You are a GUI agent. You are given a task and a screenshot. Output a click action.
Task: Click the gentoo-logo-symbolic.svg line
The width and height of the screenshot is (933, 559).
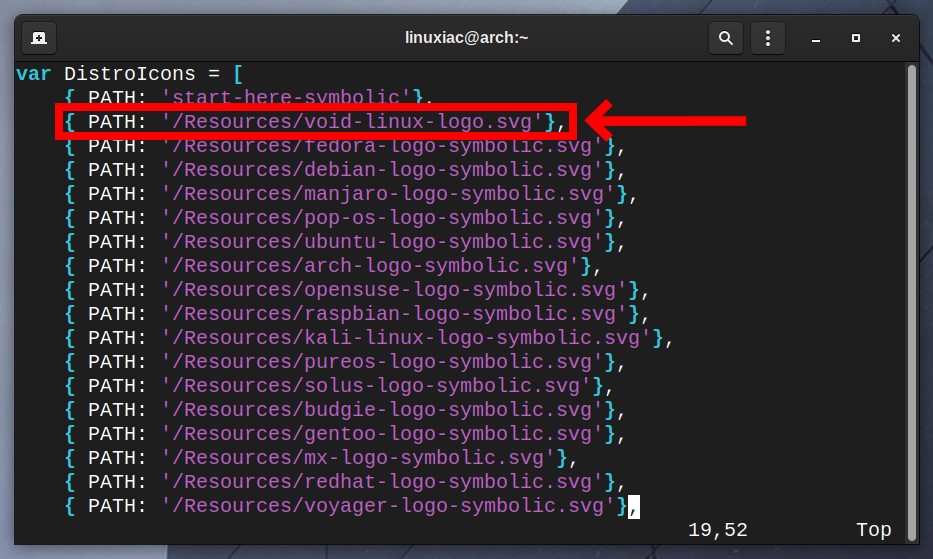coord(345,433)
